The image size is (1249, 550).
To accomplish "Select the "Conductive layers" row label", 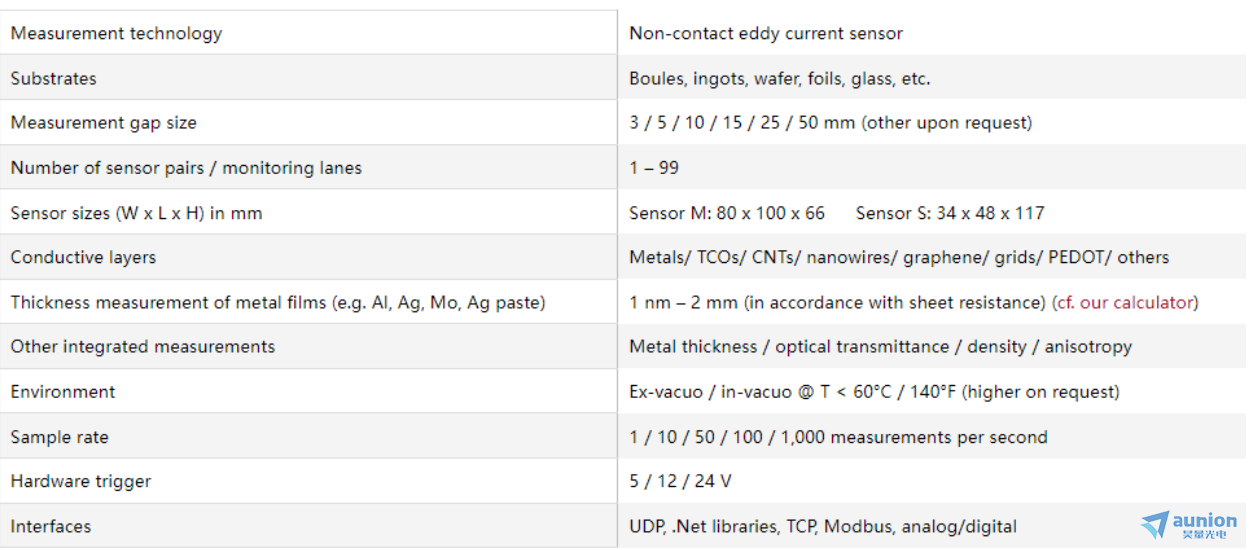I will 84,257.
